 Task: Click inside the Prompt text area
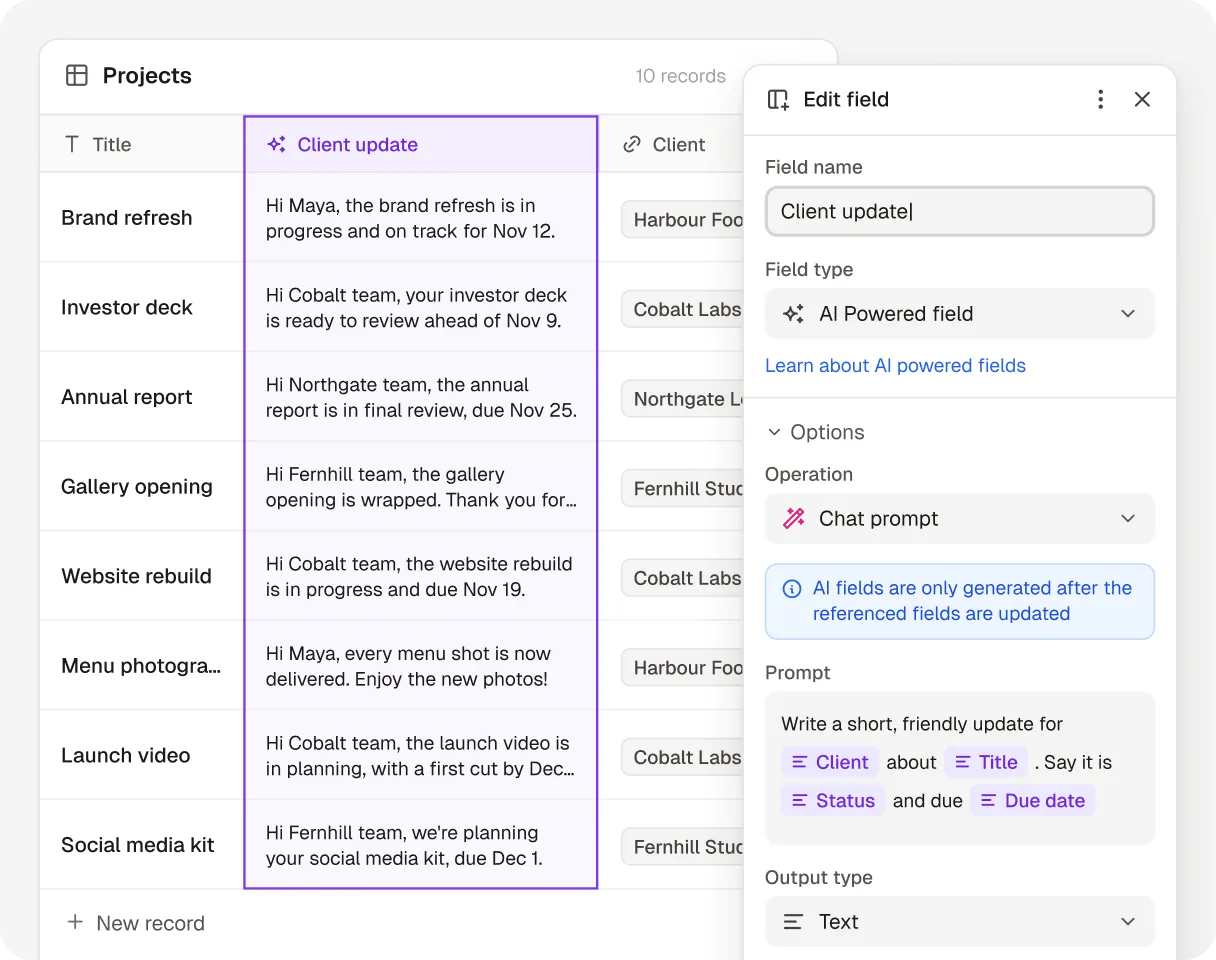[x=960, y=768]
